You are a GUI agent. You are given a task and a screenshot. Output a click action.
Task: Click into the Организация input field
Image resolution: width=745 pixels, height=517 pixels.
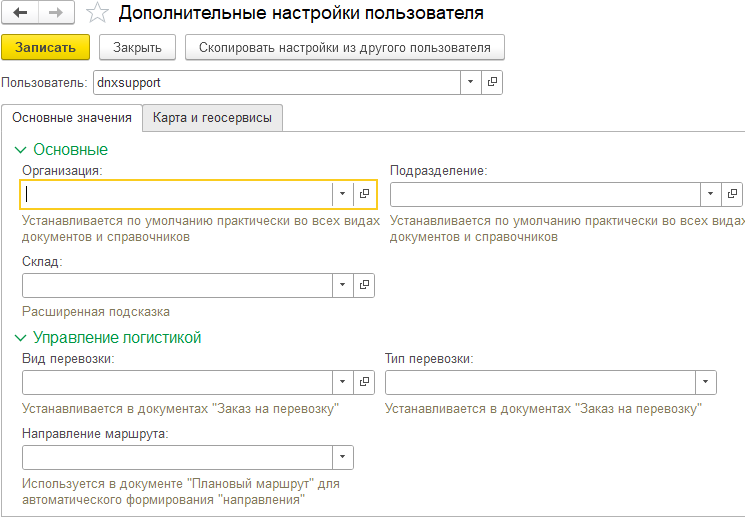[177, 194]
